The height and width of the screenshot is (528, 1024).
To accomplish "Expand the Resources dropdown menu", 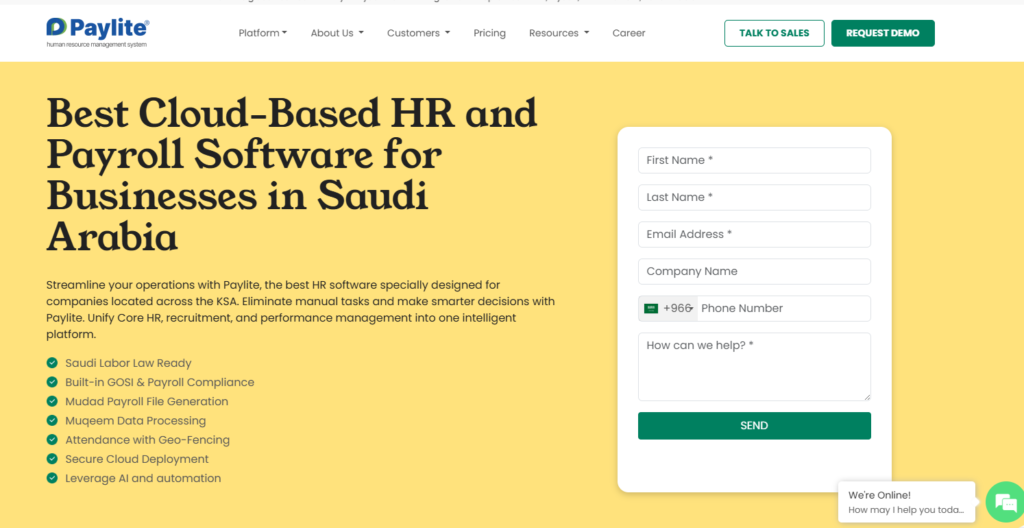I will [x=559, y=33].
